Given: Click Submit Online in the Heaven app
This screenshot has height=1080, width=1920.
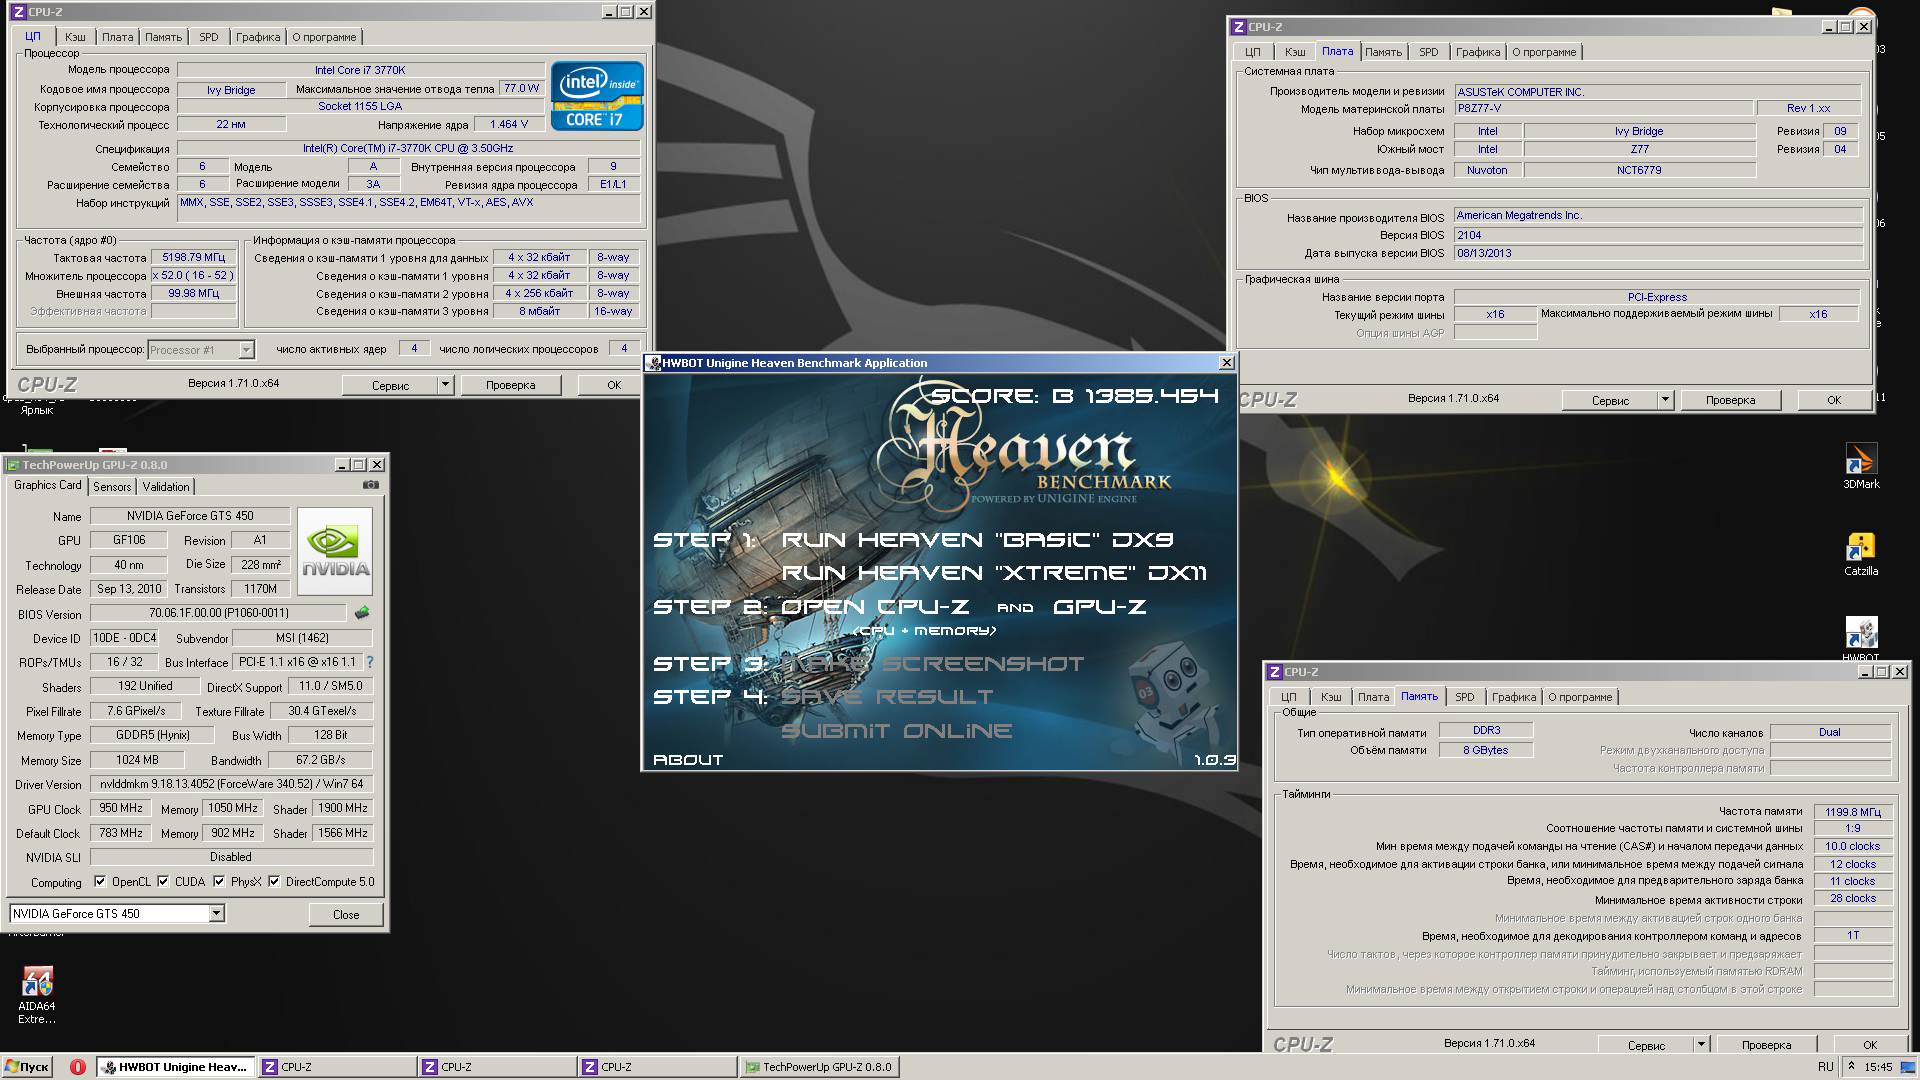Looking at the screenshot, I should tap(896, 731).
